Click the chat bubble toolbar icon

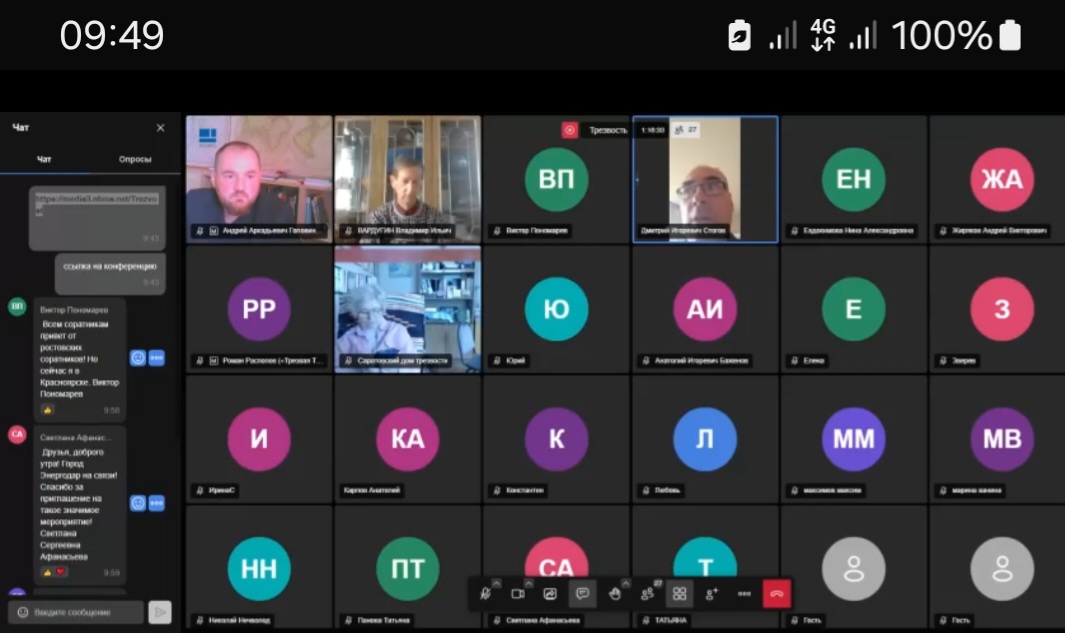[x=582, y=594]
